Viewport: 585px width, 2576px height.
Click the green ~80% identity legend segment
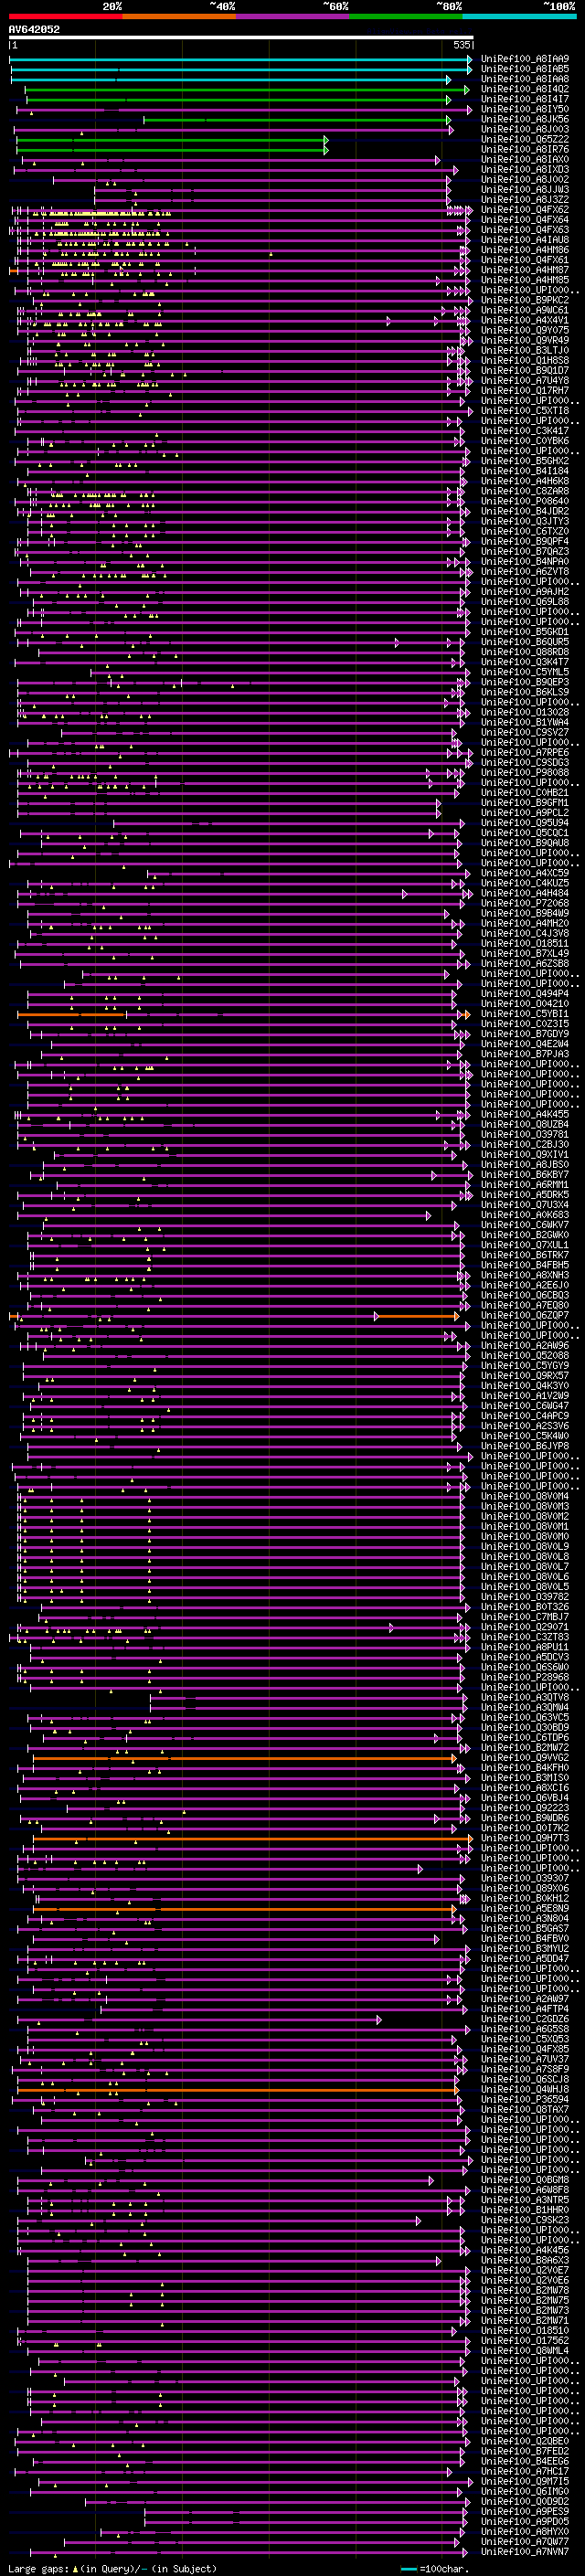click(406, 16)
